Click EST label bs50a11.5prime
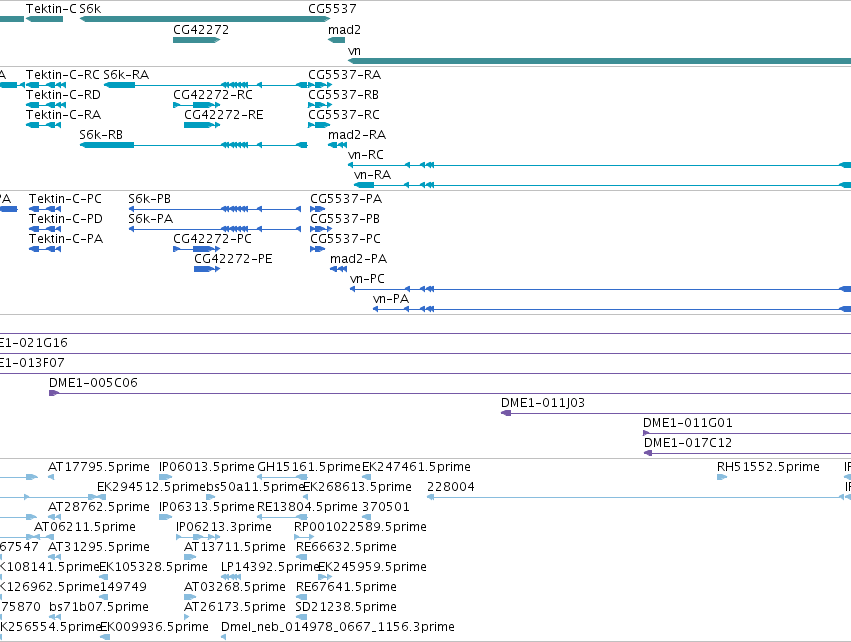 (x=255, y=487)
